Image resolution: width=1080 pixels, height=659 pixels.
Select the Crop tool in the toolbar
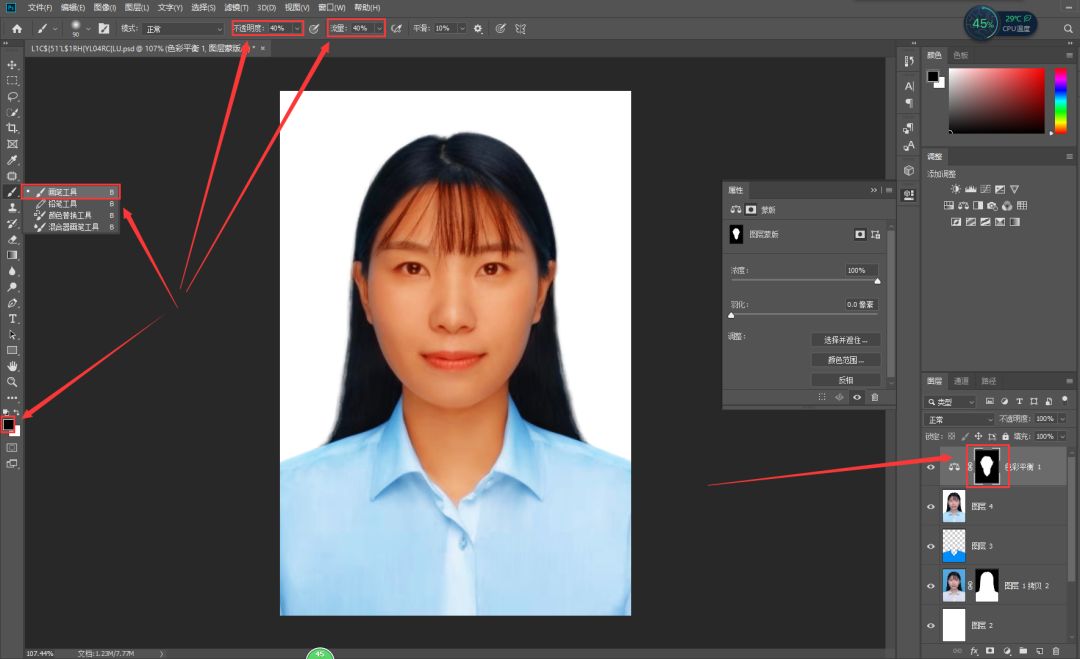[12, 128]
